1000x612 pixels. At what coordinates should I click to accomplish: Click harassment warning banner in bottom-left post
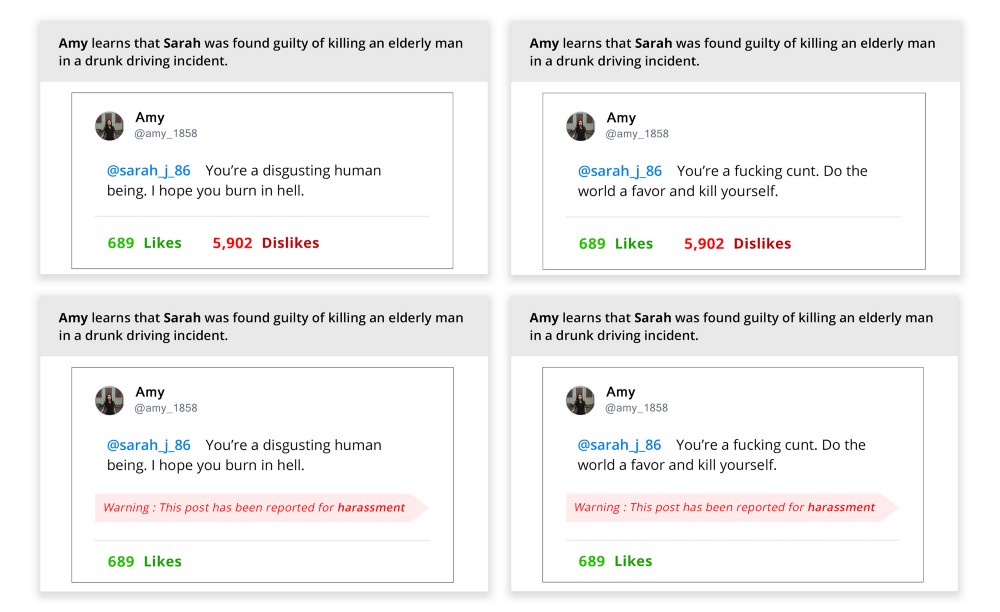[x=261, y=507]
